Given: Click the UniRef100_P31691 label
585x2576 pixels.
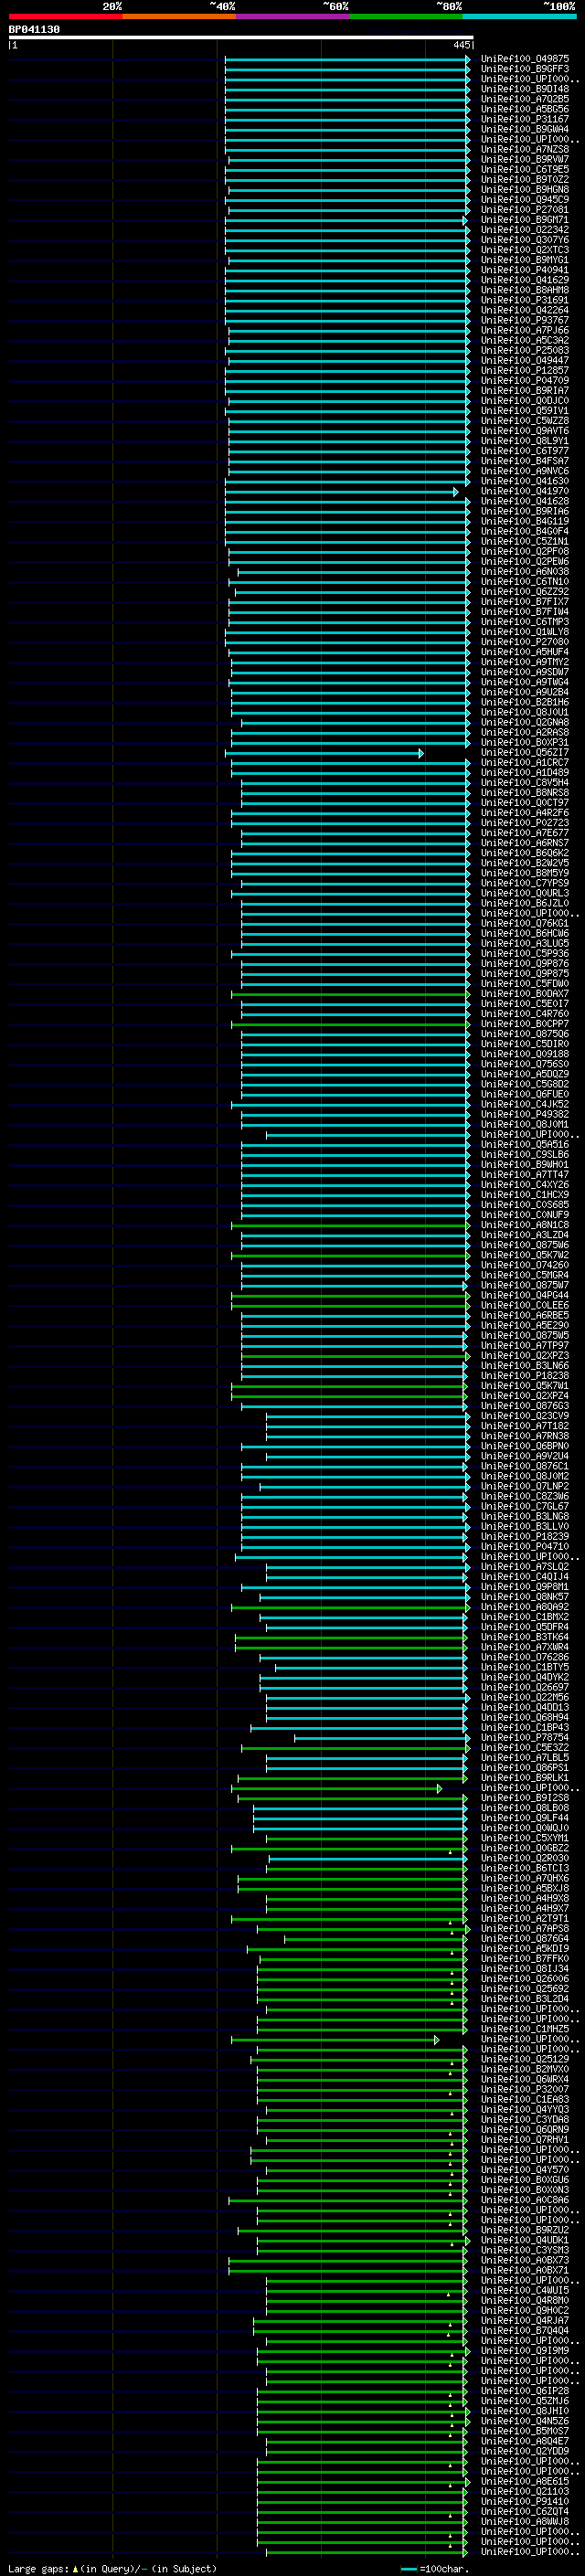Looking at the screenshot, I should coord(525,300).
